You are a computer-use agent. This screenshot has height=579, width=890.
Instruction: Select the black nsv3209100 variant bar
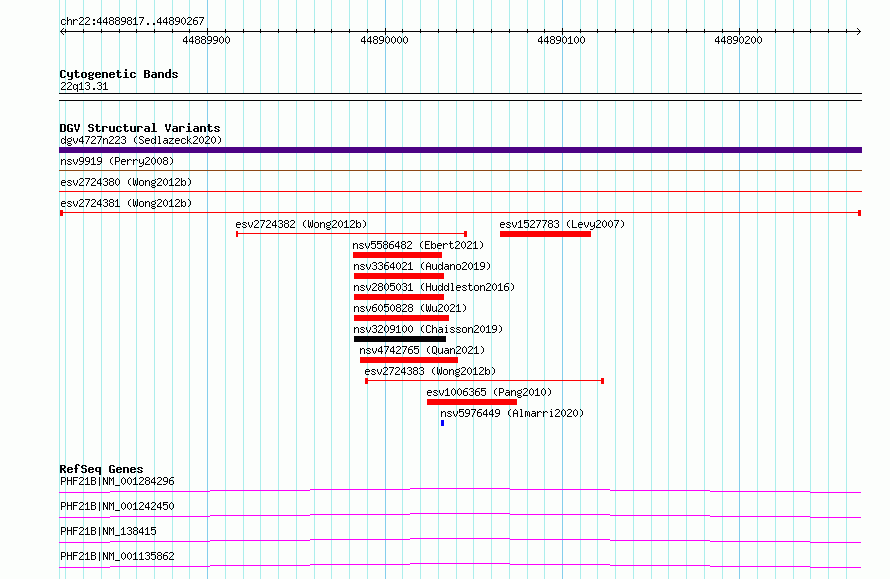pos(400,339)
